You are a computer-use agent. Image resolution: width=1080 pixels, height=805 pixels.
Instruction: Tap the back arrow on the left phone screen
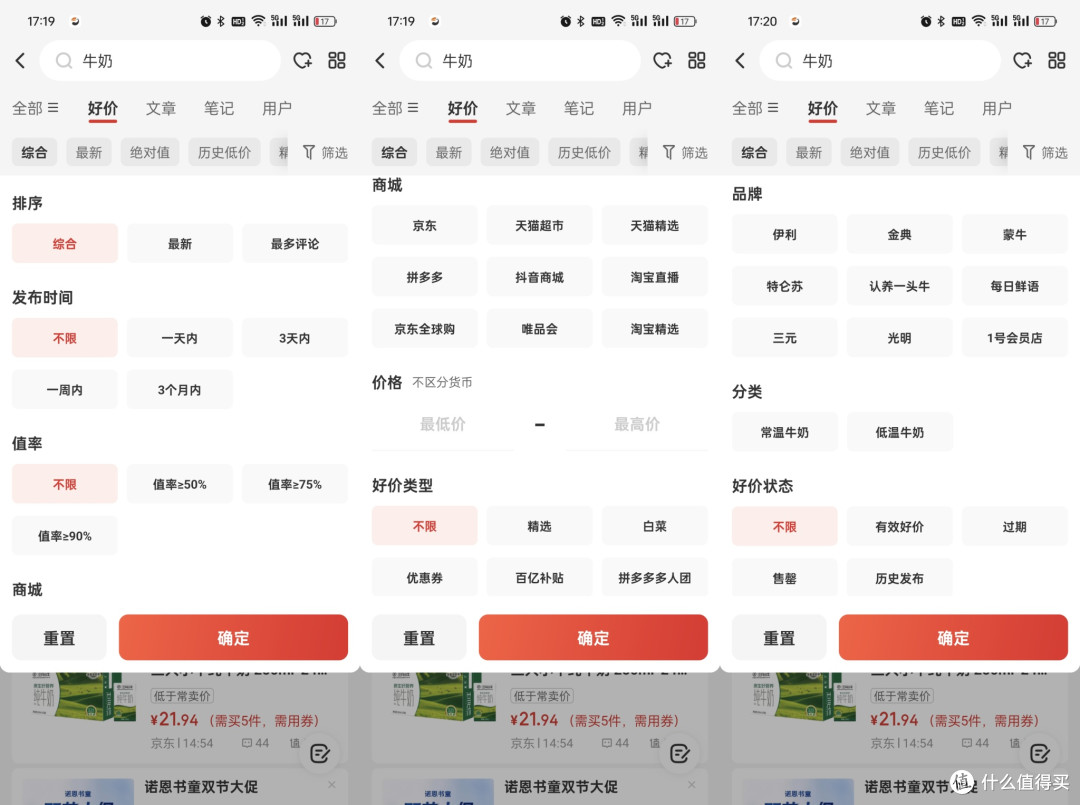[x=21, y=61]
